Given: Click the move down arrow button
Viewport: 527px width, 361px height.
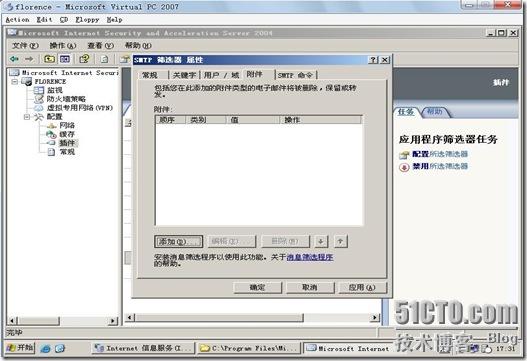Looking at the screenshot, I should (321, 241).
